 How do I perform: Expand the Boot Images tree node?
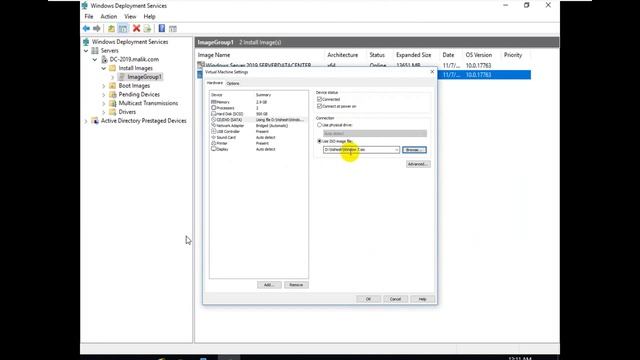(x=104, y=86)
